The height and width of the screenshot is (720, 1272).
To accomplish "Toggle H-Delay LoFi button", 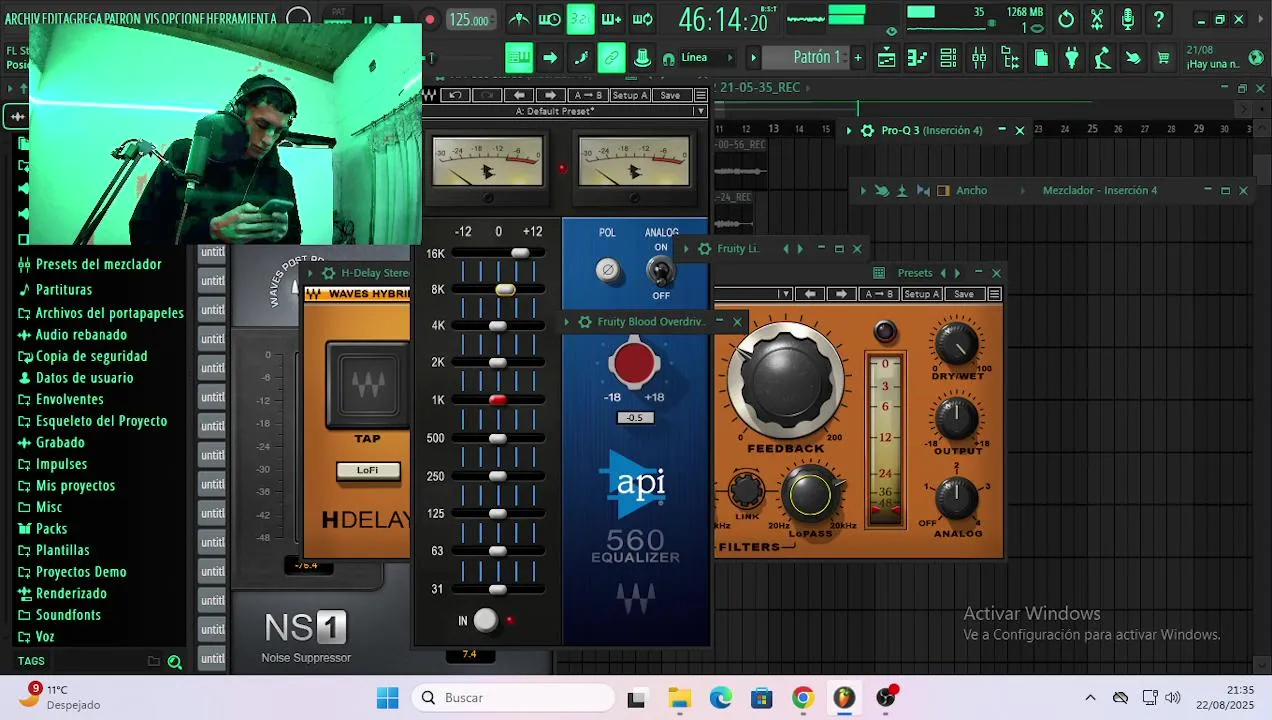I will (x=368, y=470).
